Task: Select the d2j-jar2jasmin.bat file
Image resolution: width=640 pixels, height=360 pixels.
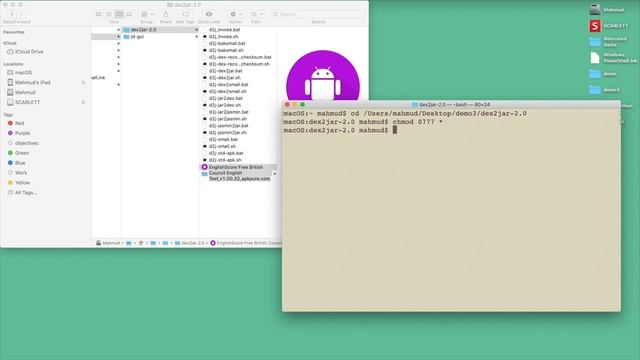Action: click(229, 112)
